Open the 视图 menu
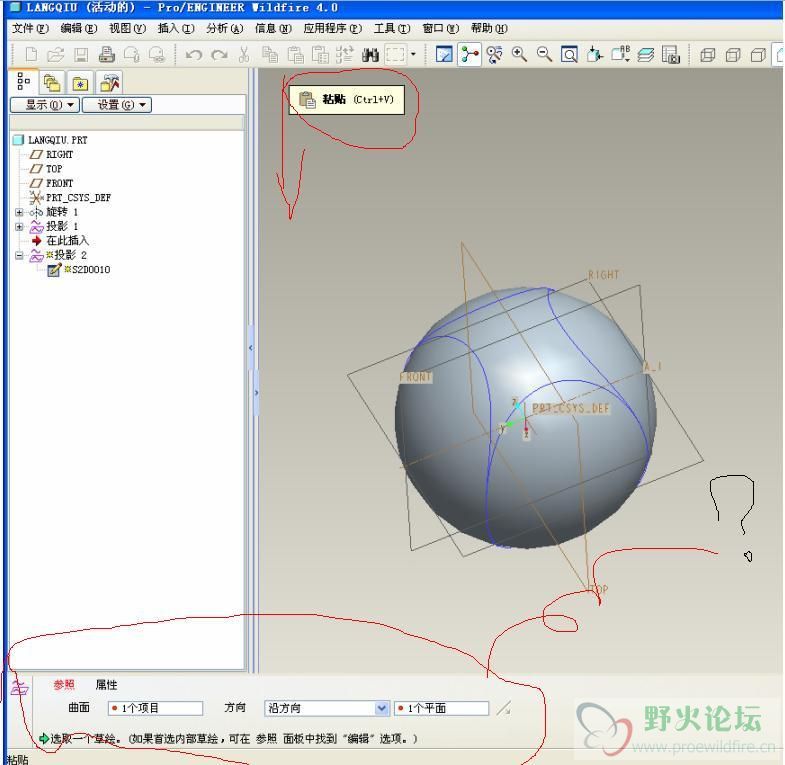This screenshot has height=765, width=785. click(127, 28)
